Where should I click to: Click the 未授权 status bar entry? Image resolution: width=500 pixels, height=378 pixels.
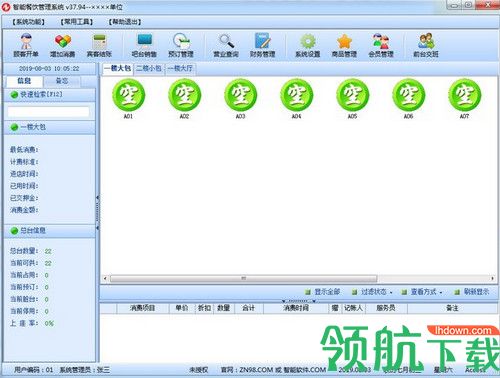(199, 370)
